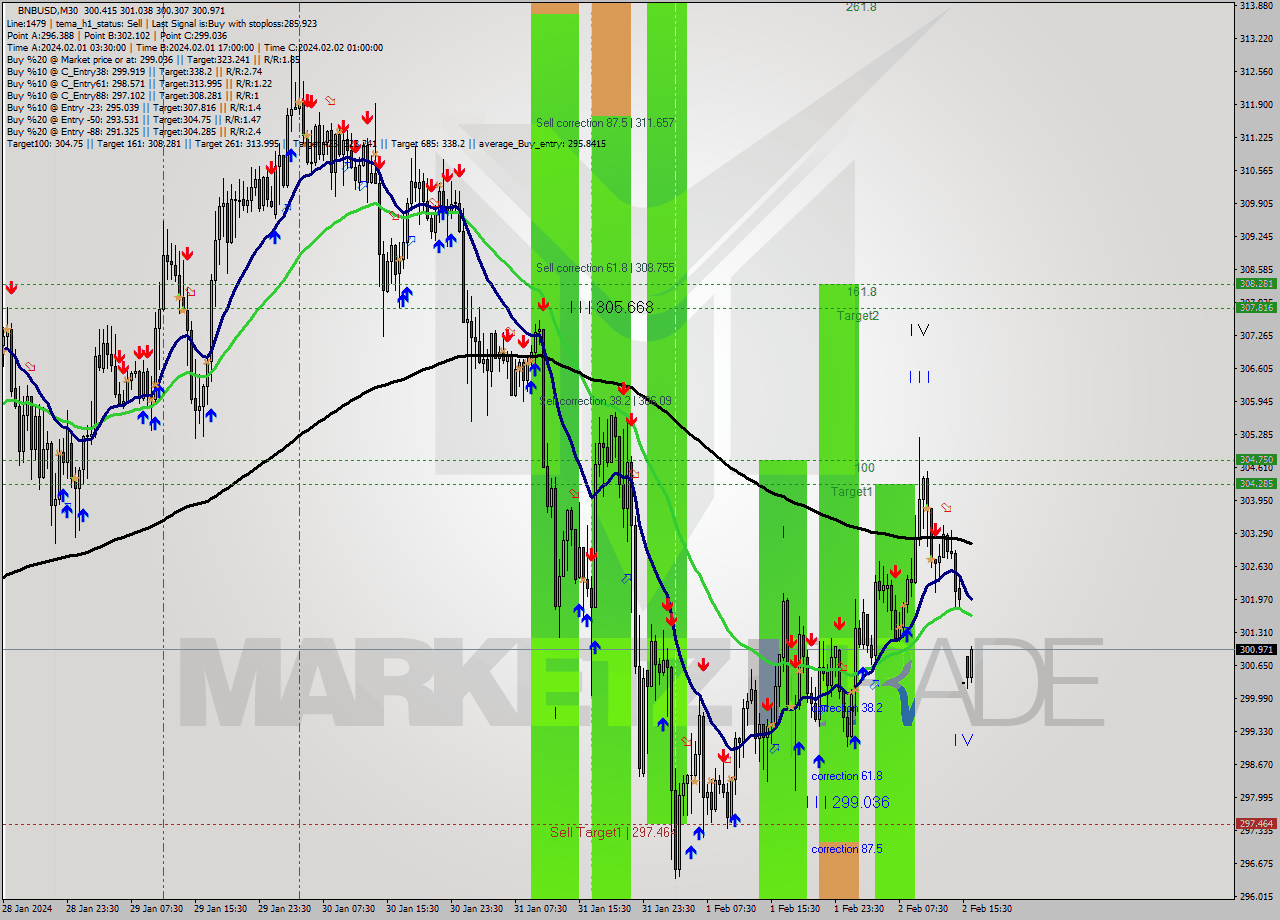
Task: Select the blue 'correction 61.8' label
Action: (x=847, y=776)
